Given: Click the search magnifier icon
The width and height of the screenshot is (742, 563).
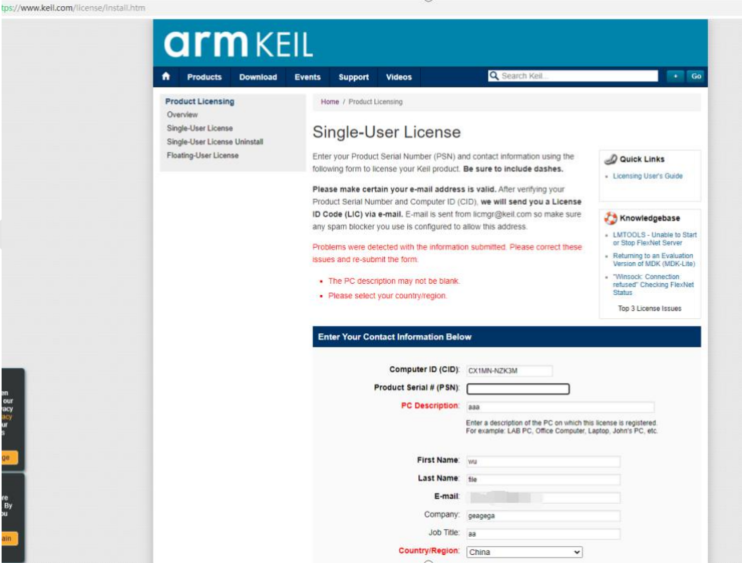Looking at the screenshot, I should tap(494, 76).
